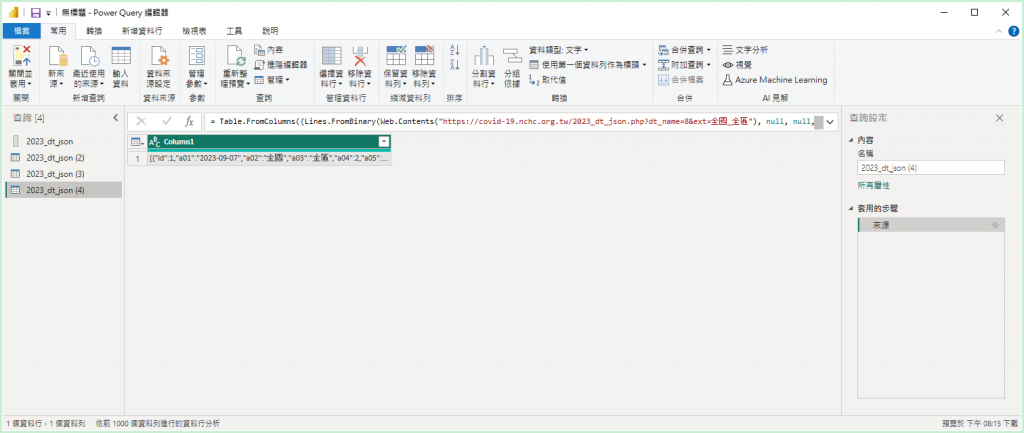Screen dimensions: 1024x433
Task: Click Split Column (分割資料行) icon
Action: [483, 56]
